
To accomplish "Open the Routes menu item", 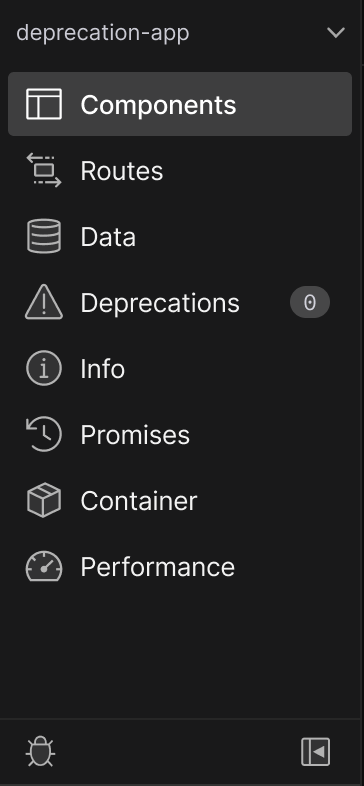I will coord(180,170).
